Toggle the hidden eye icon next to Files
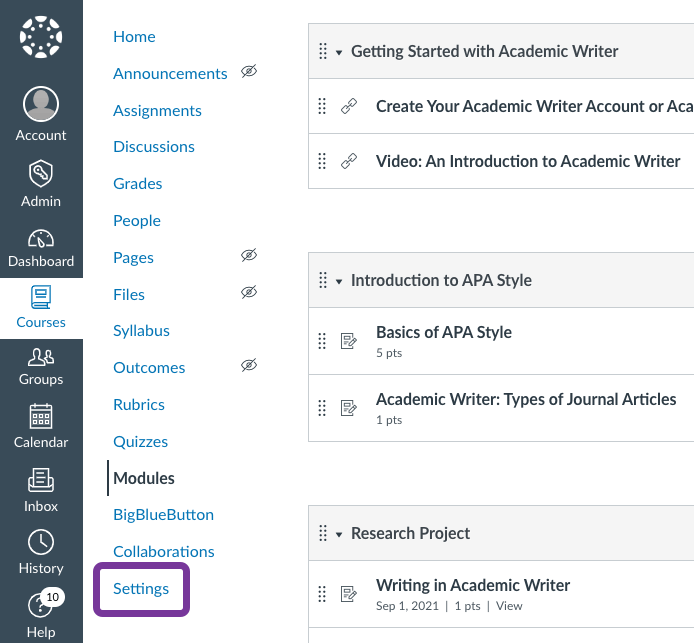694x643 pixels. pos(249,292)
